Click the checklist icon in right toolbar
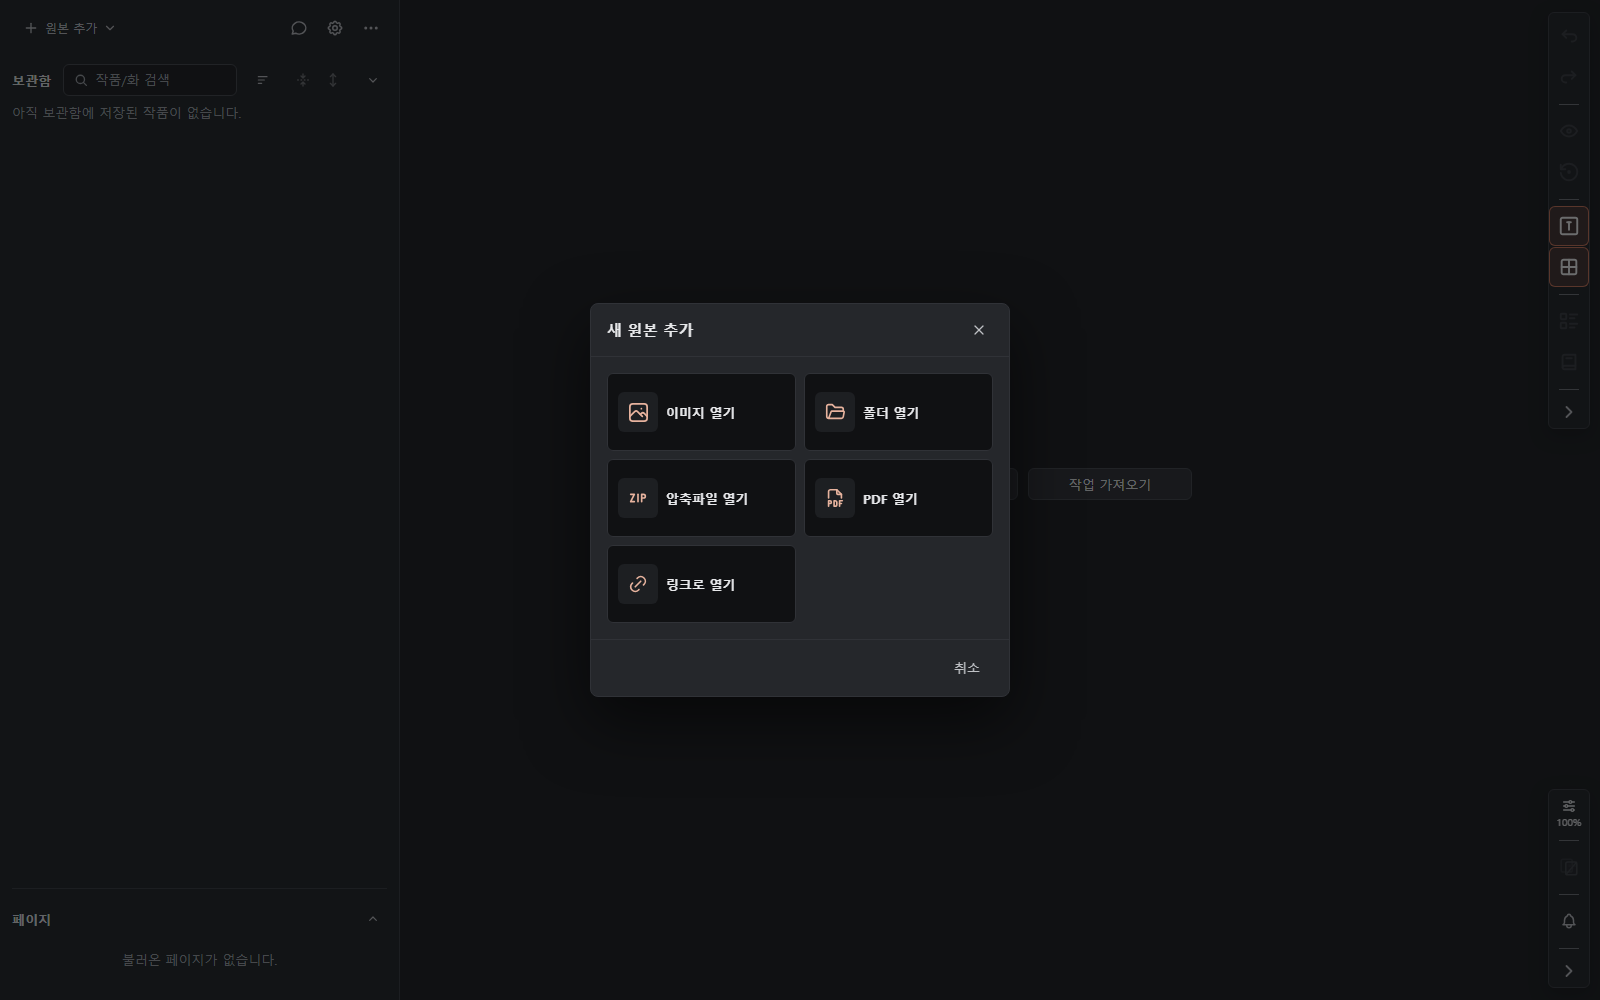Screen dimensions: 1600x1000 click(1569, 321)
